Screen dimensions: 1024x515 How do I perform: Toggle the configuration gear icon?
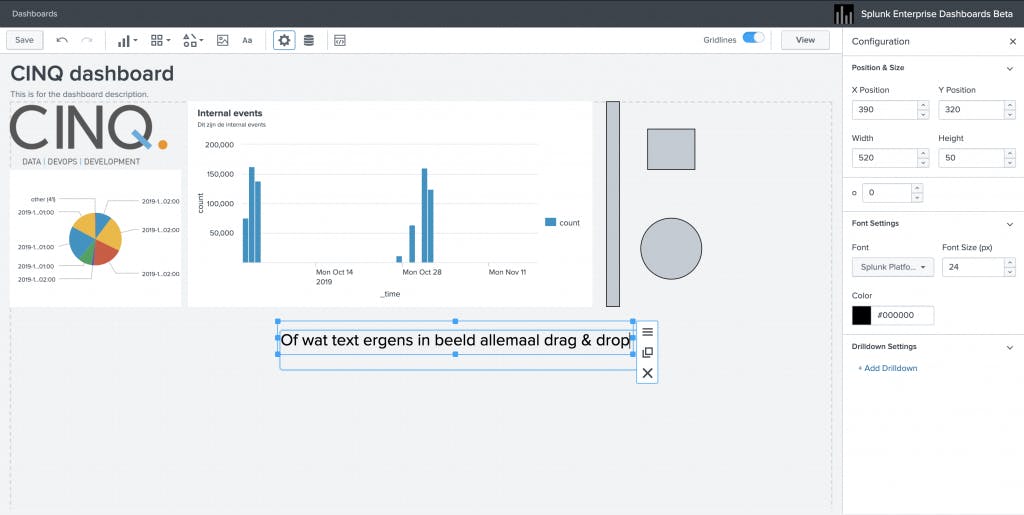[x=284, y=40]
